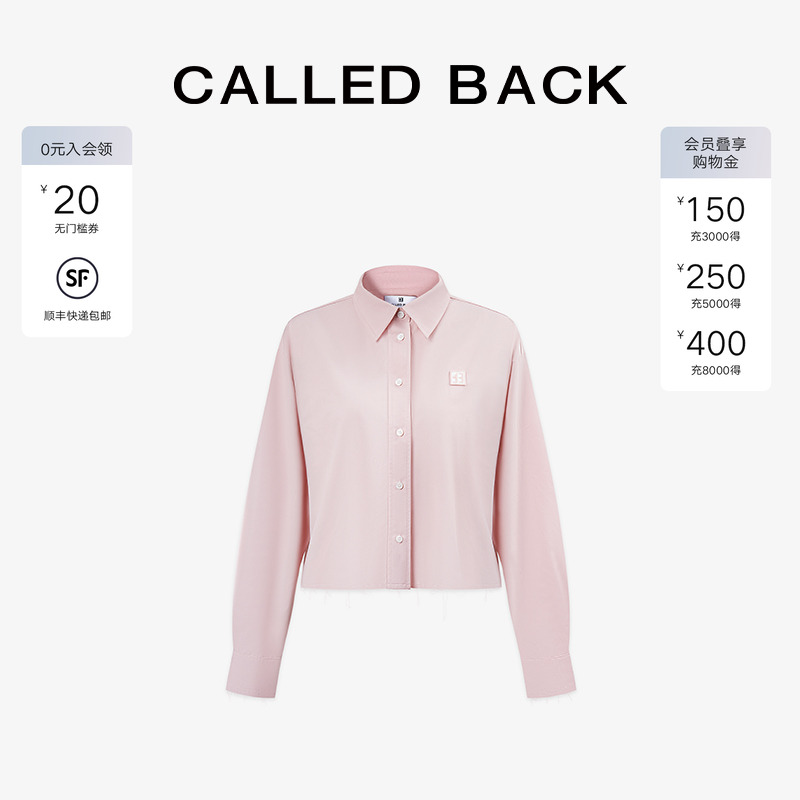Click the 顺丰快递包邮 shipping text
Viewport: 800px width, 800px height.
click(x=77, y=316)
